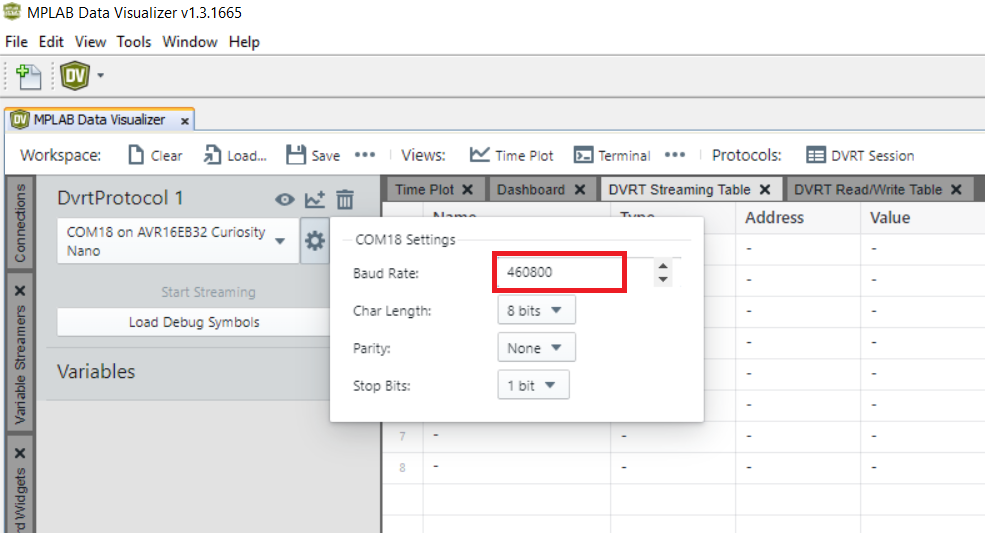Image resolution: width=985 pixels, height=533 pixels.
Task: Load a workspace file
Action: pos(236,155)
